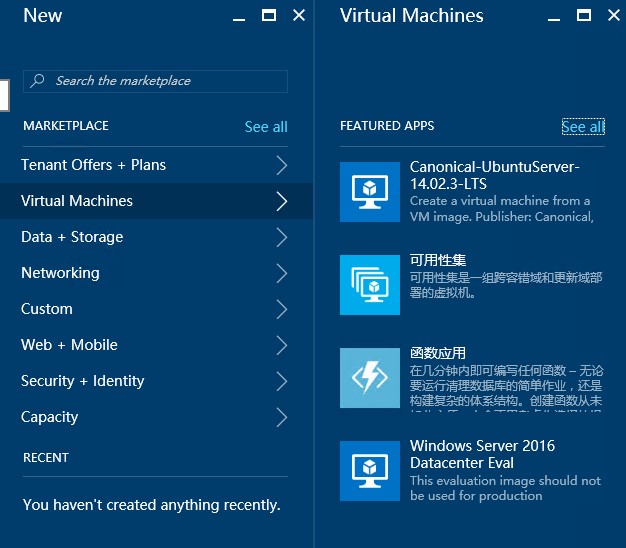Expand the Custom category chevron
The height and width of the screenshot is (548, 626).
pos(282,309)
